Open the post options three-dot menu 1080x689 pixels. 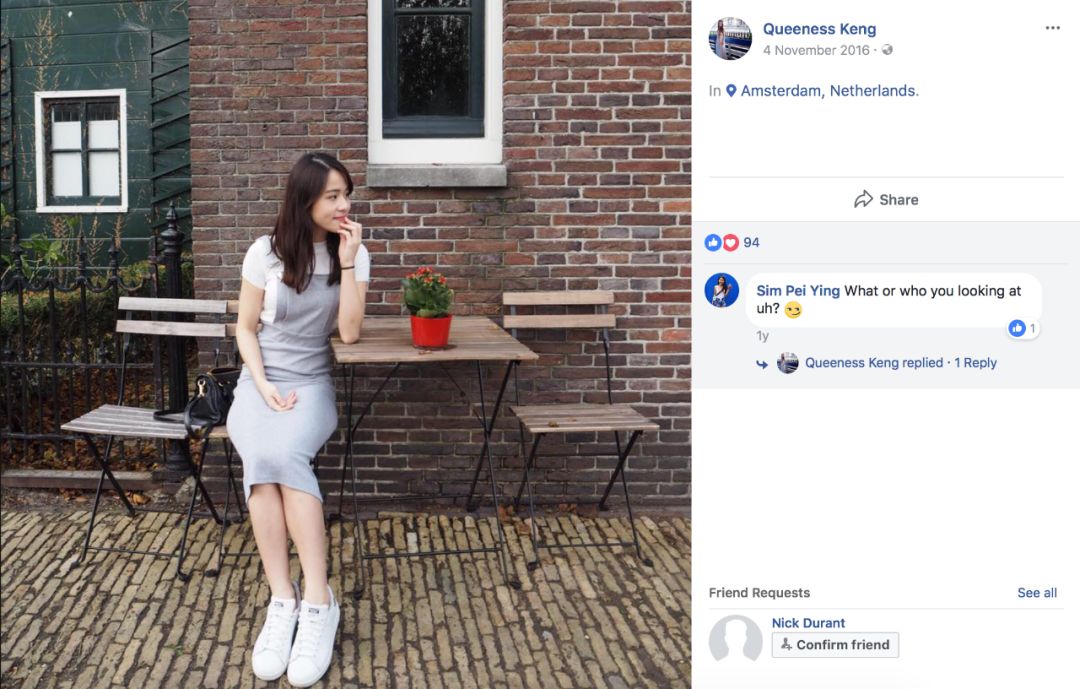[1052, 28]
